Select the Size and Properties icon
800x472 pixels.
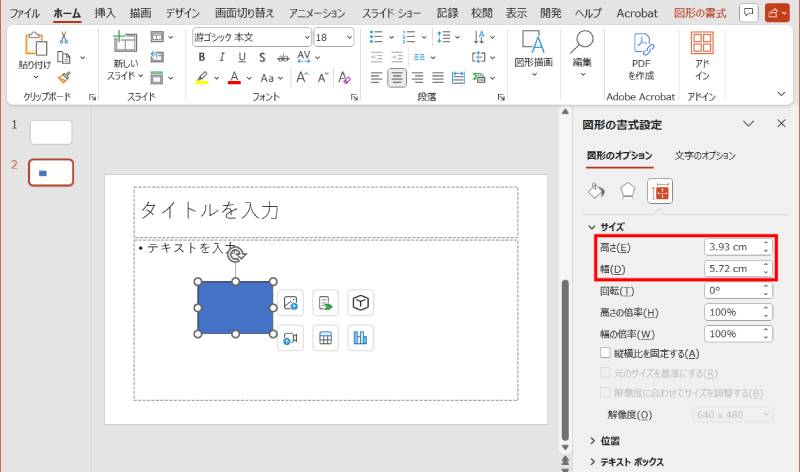660,191
